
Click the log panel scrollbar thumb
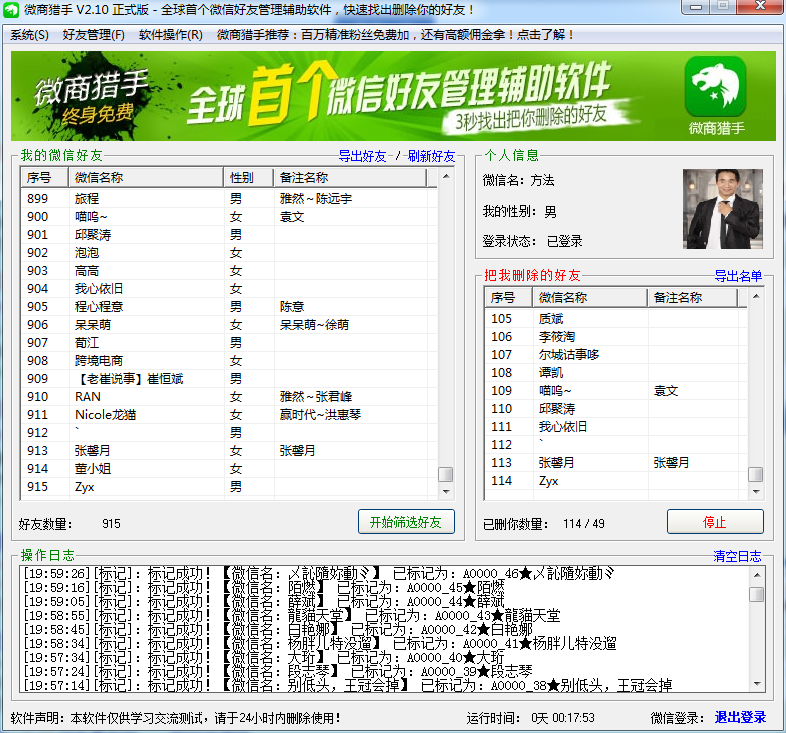click(x=756, y=594)
